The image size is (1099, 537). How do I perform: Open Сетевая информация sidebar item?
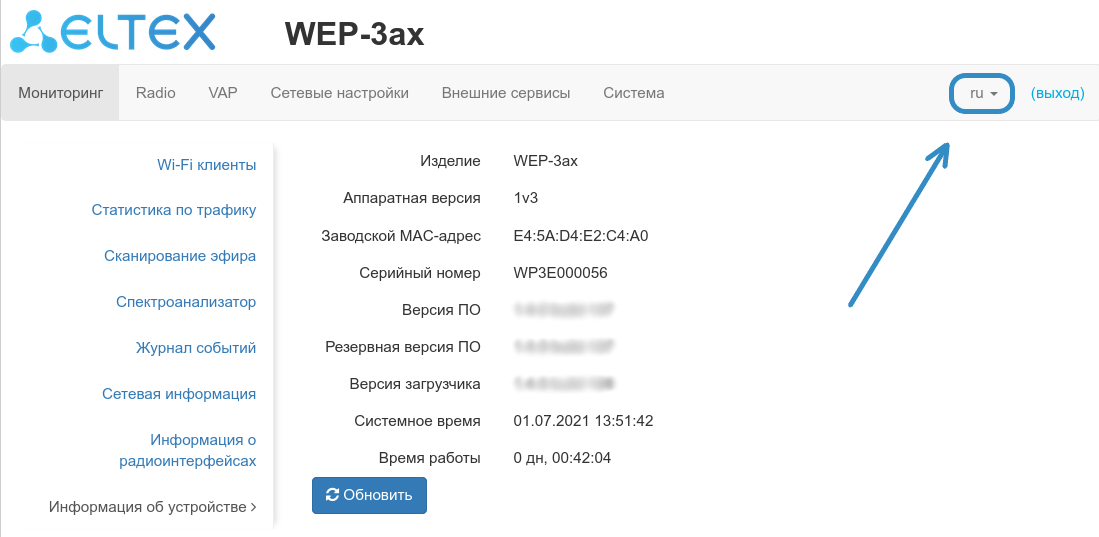tap(179, 394)
